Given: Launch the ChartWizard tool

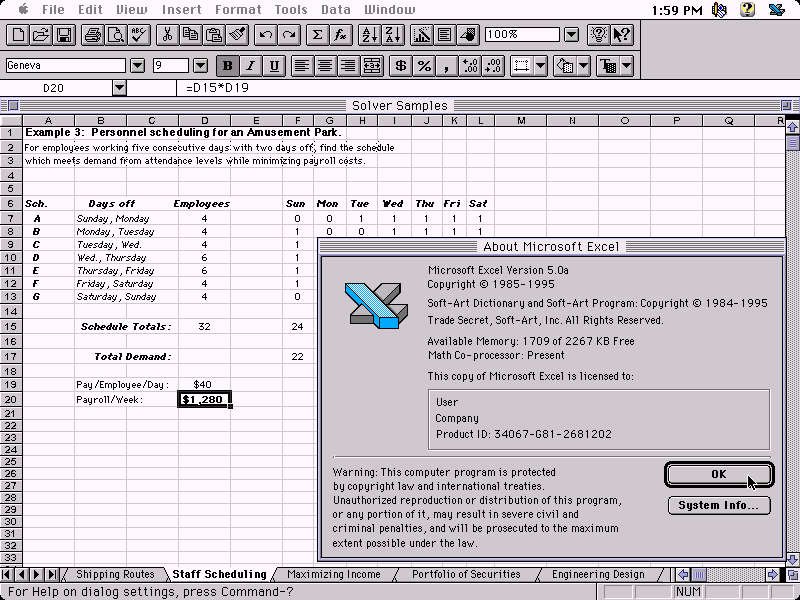Looking at the screenshot, I should point(421,35).
